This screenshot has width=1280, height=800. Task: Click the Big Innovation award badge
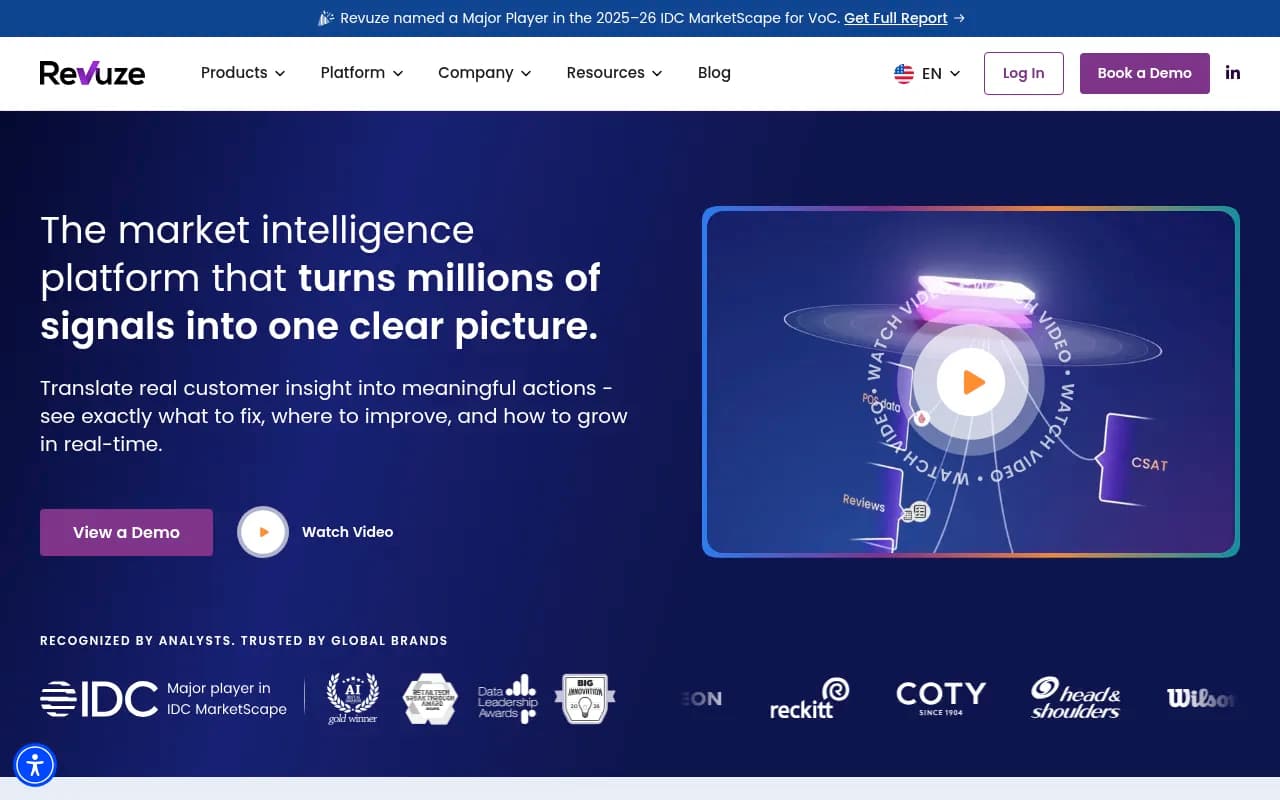584,698
